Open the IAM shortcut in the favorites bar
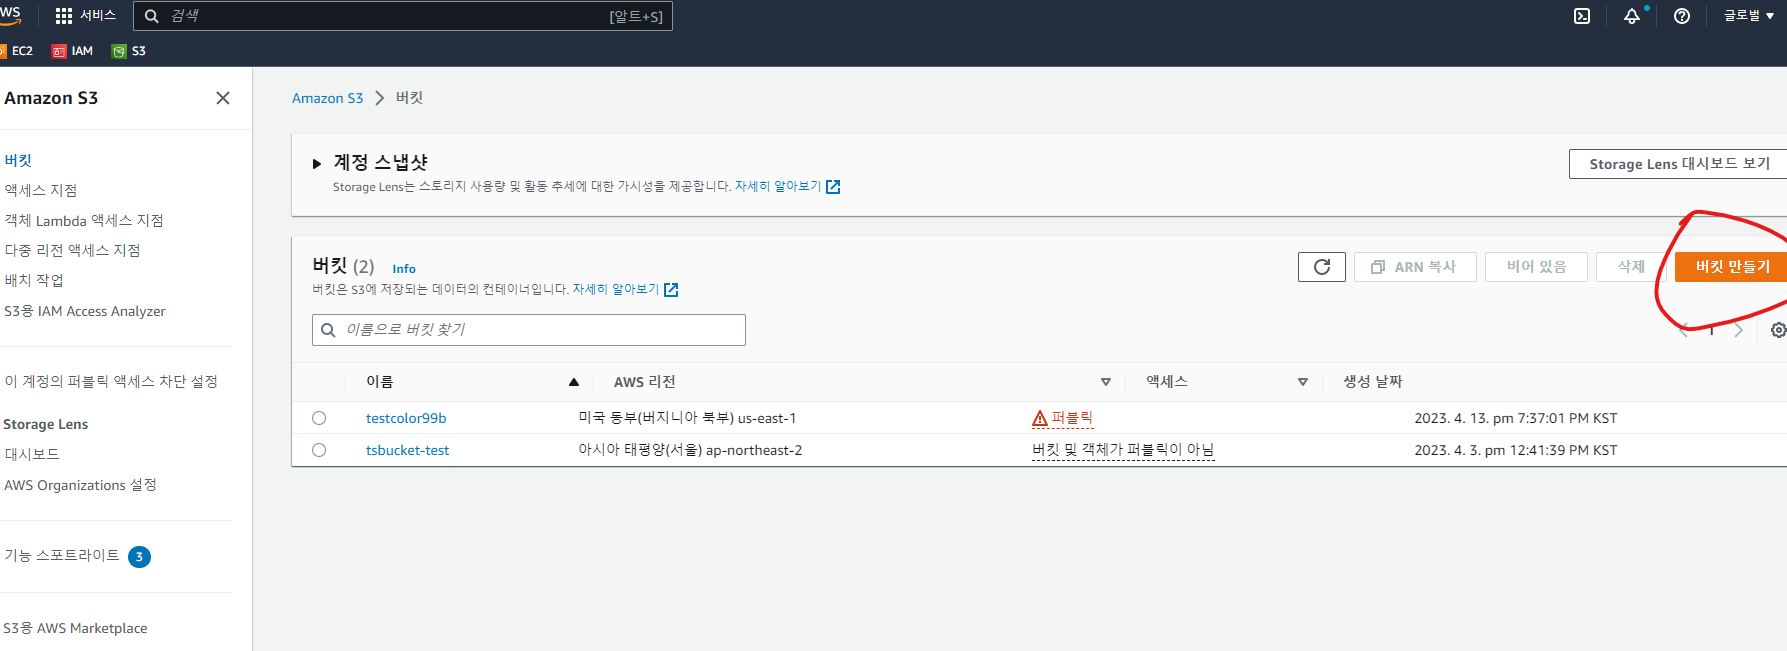Screen dimensions: 1787x651 (x=72, y=51)
